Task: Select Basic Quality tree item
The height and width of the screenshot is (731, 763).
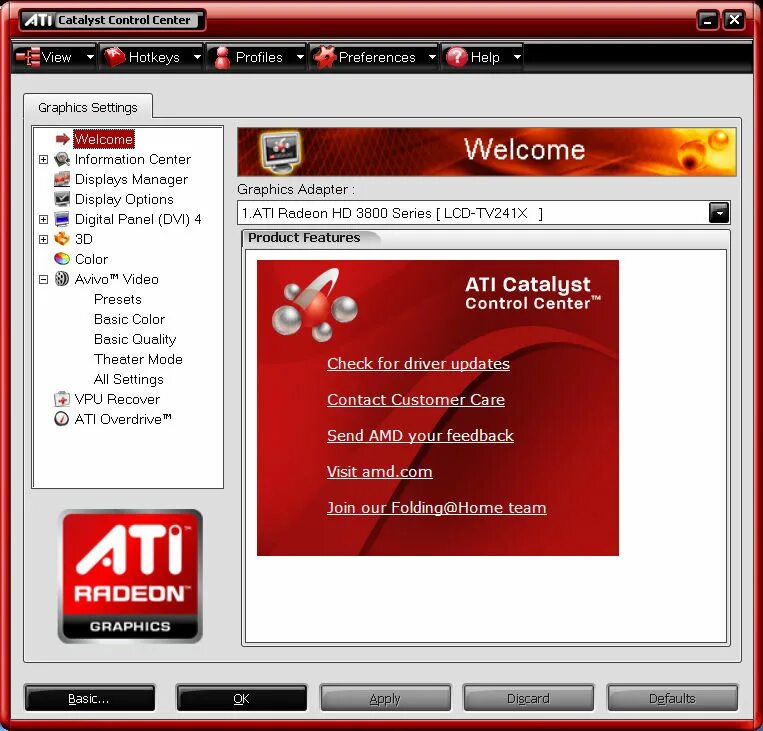Action: tap(135, 339)
